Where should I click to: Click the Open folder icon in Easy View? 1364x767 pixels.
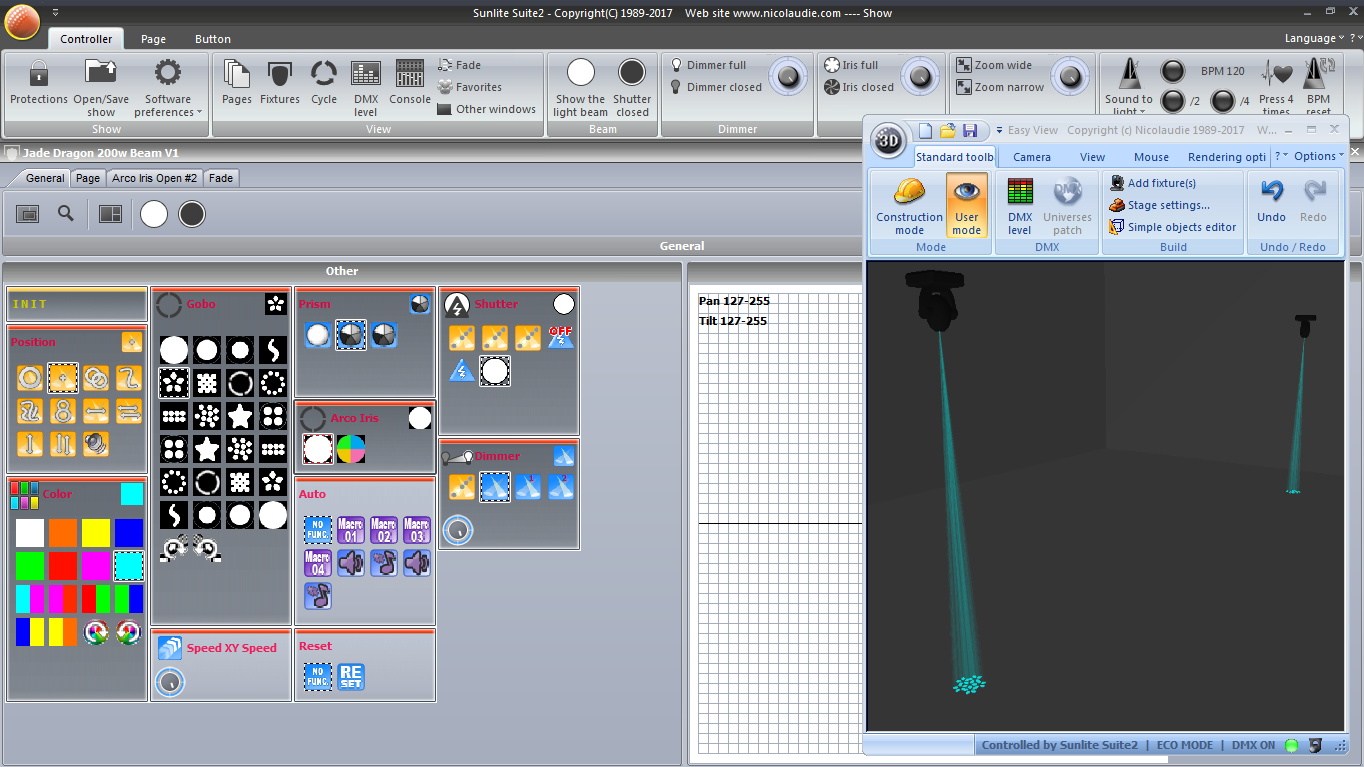(x=947, y=131)
